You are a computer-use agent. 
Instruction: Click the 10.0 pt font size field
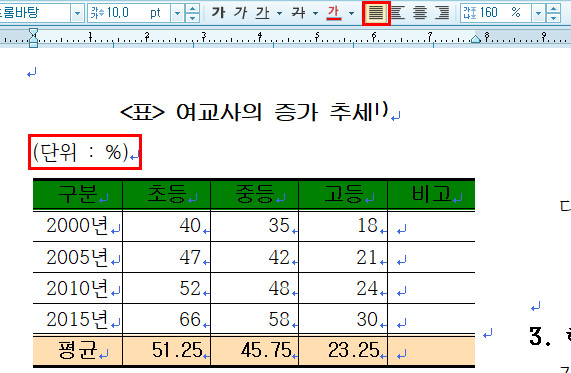(x=129, y=13)
